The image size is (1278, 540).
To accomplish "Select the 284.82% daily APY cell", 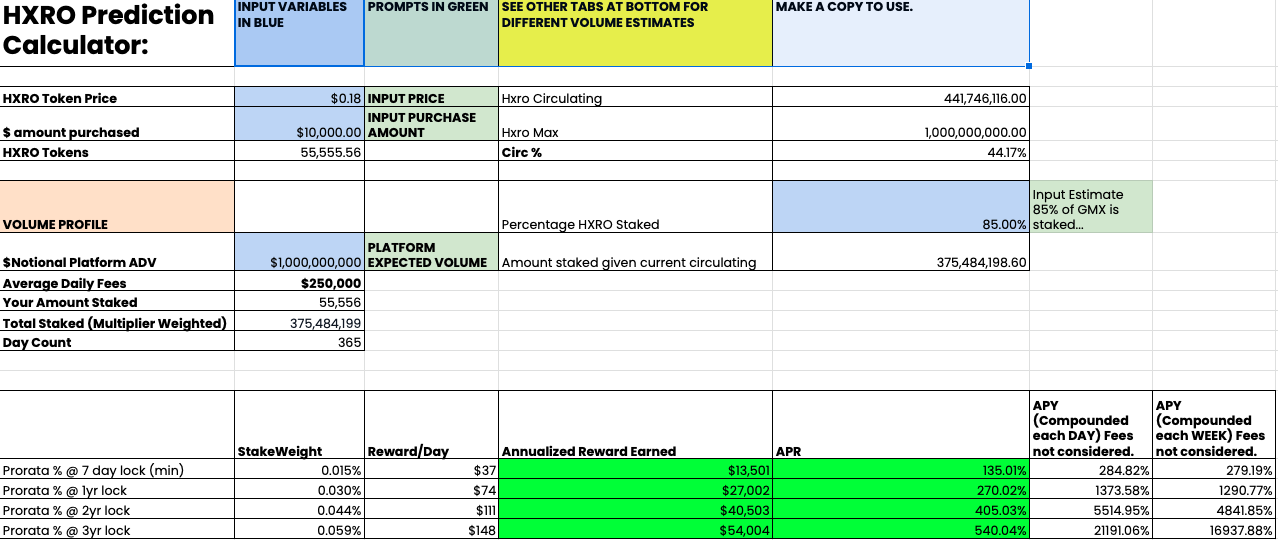I will pos(1091,470).
